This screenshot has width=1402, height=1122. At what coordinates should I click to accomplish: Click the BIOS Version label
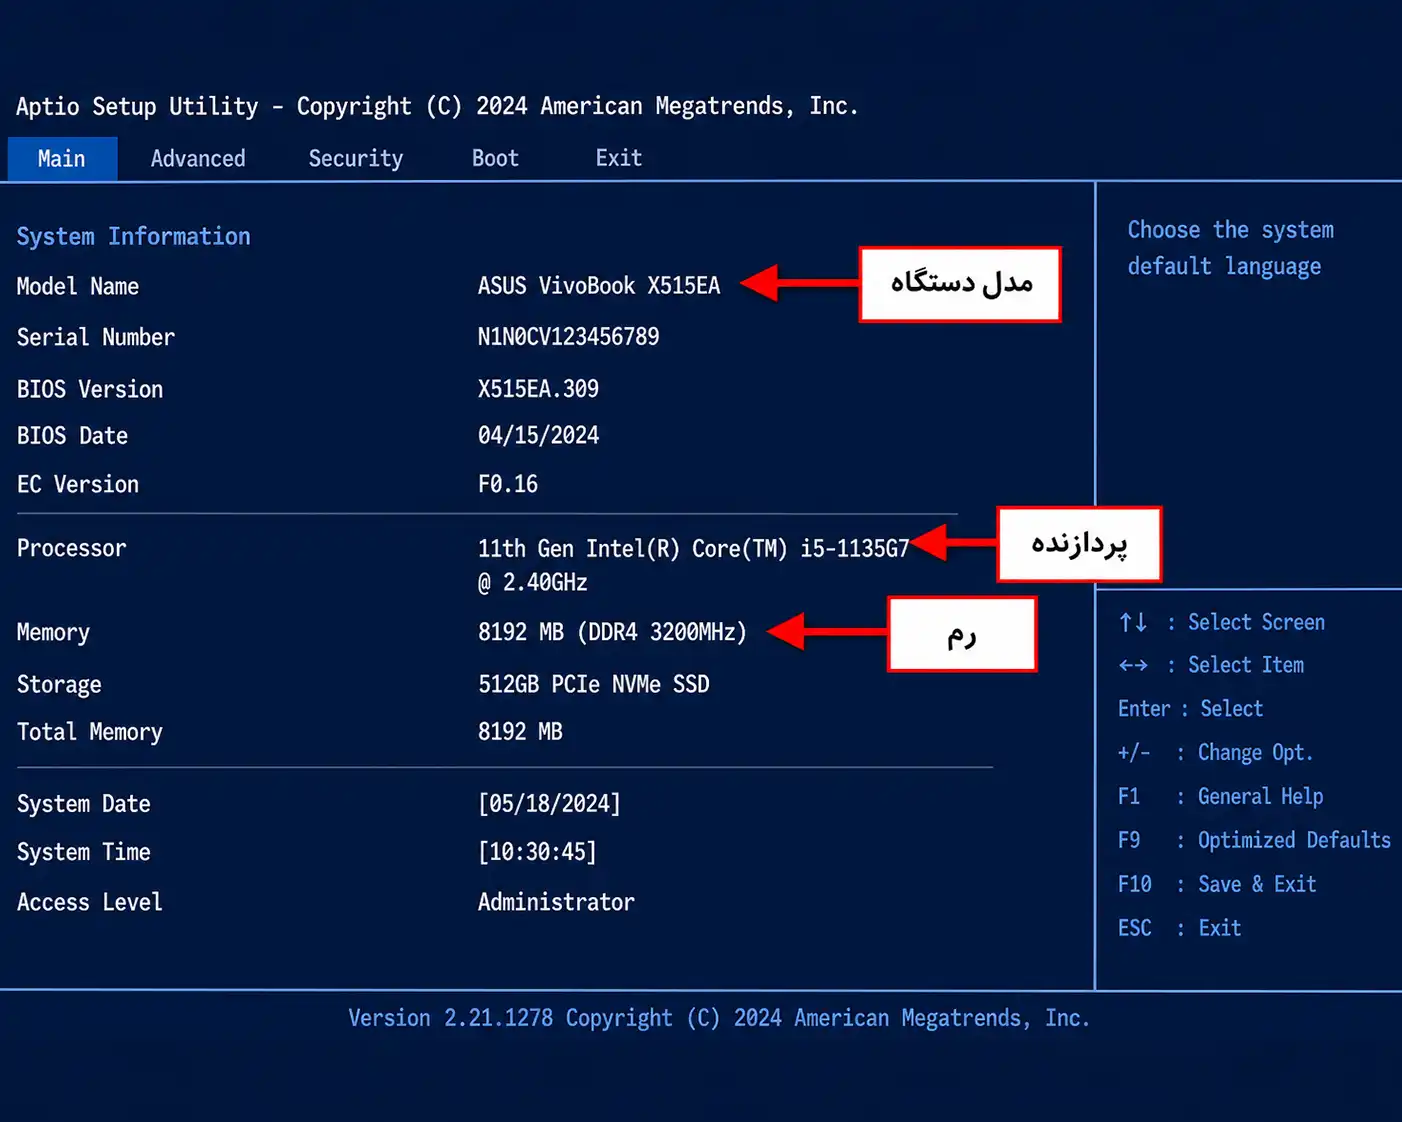pyautogui.click(x=90, y=389)
